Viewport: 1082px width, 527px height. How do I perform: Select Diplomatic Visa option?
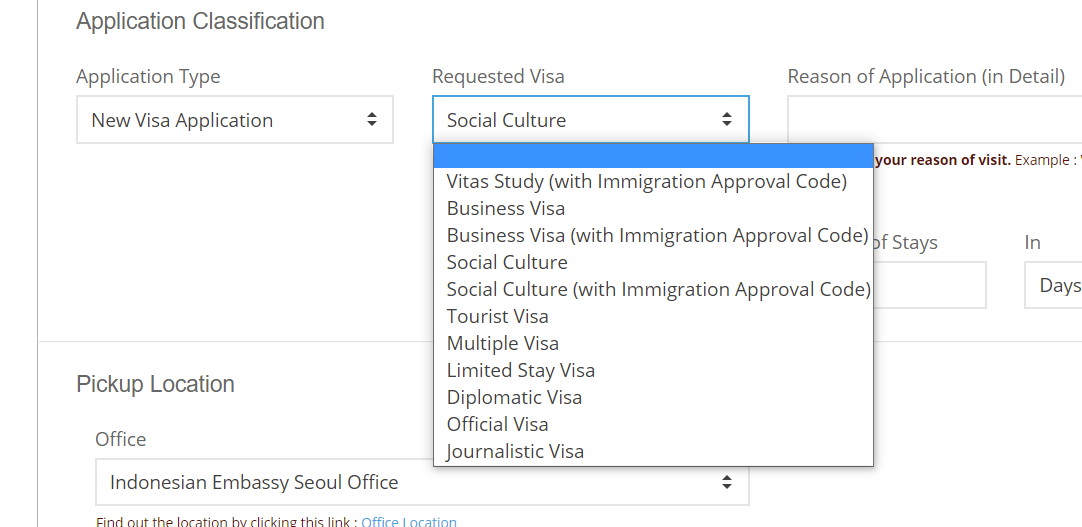click(514, 398)
